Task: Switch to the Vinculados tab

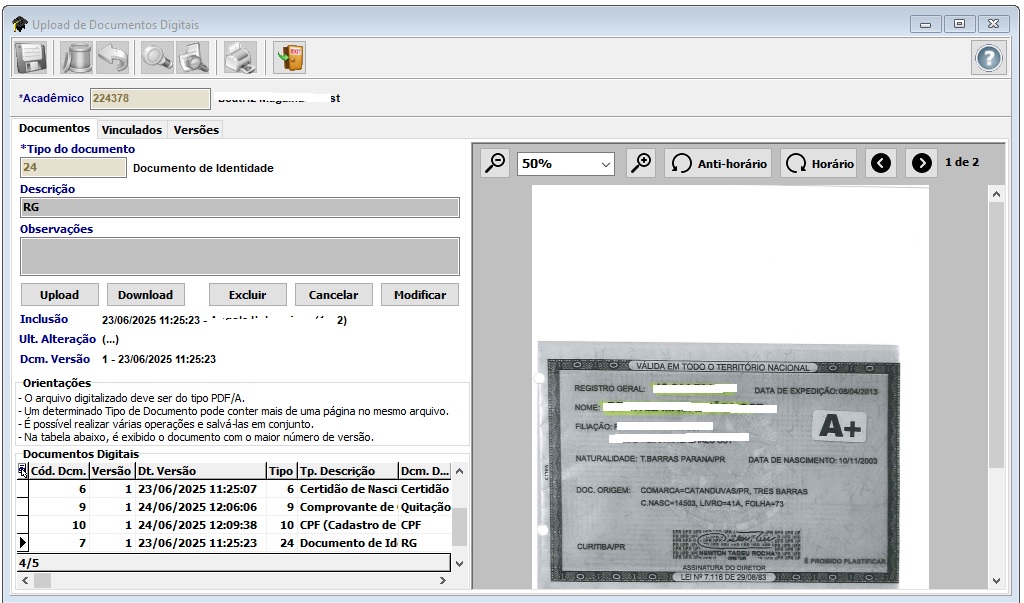Action: point(132,130)
